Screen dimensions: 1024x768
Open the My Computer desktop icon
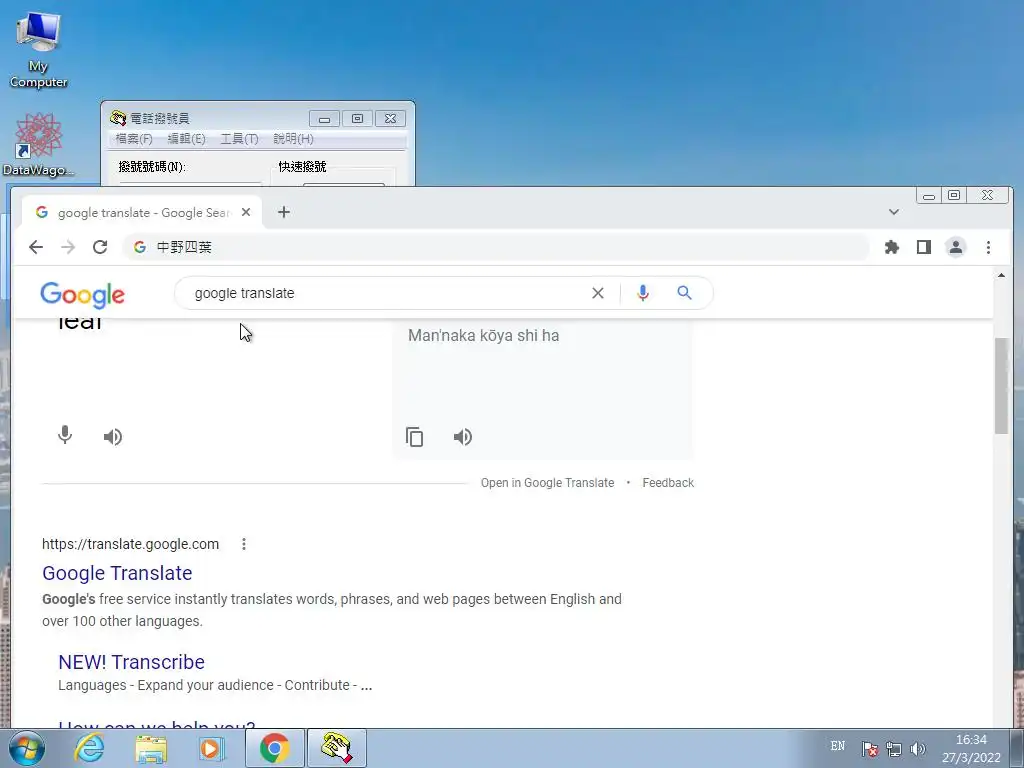click(38, 51)
